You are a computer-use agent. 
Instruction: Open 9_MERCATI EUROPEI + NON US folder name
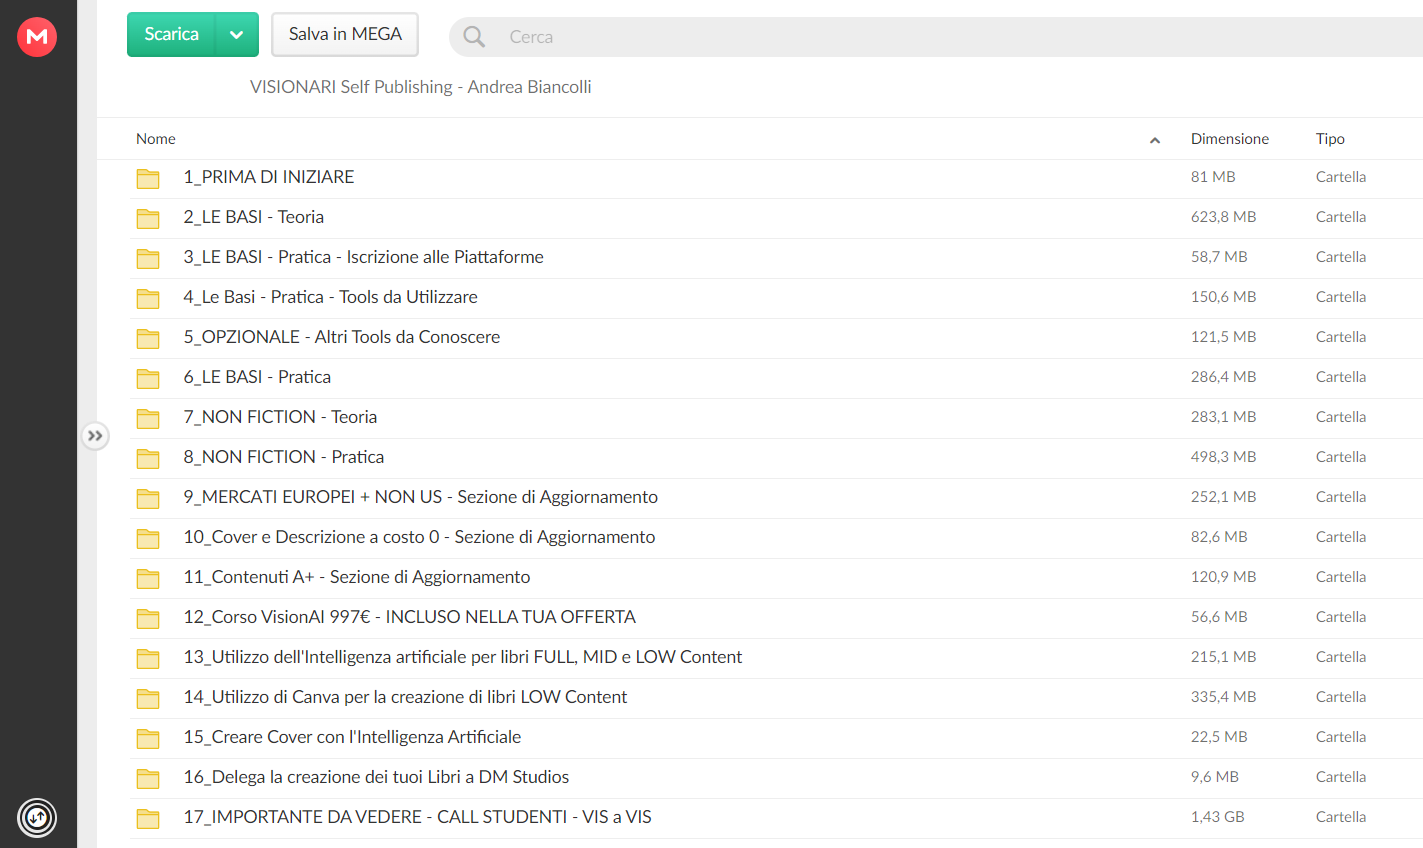coord(420,497)
